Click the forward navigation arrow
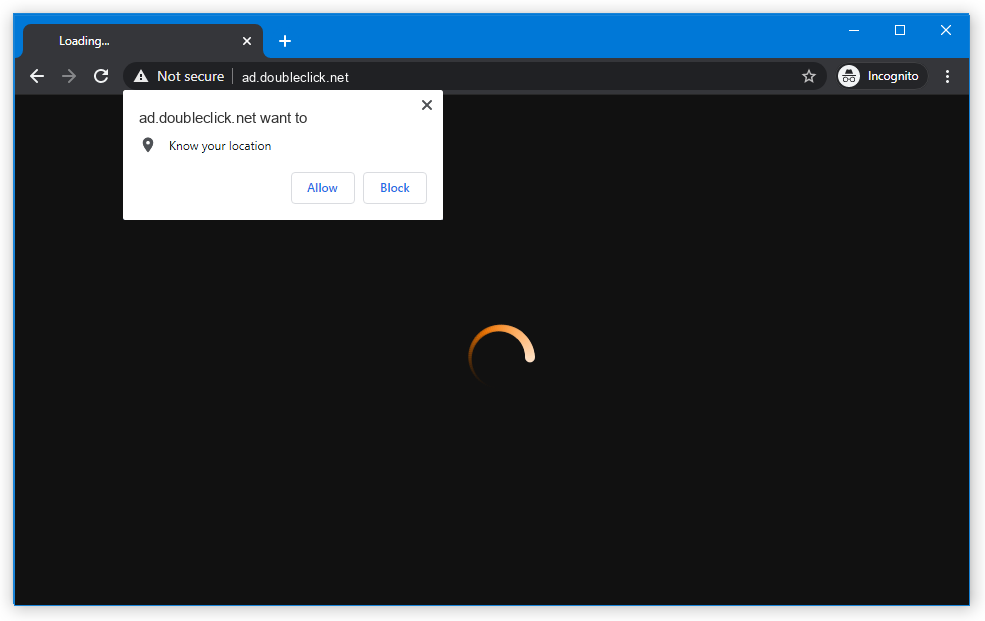Viewport: 985px width, 621px height. coord(68,76)
